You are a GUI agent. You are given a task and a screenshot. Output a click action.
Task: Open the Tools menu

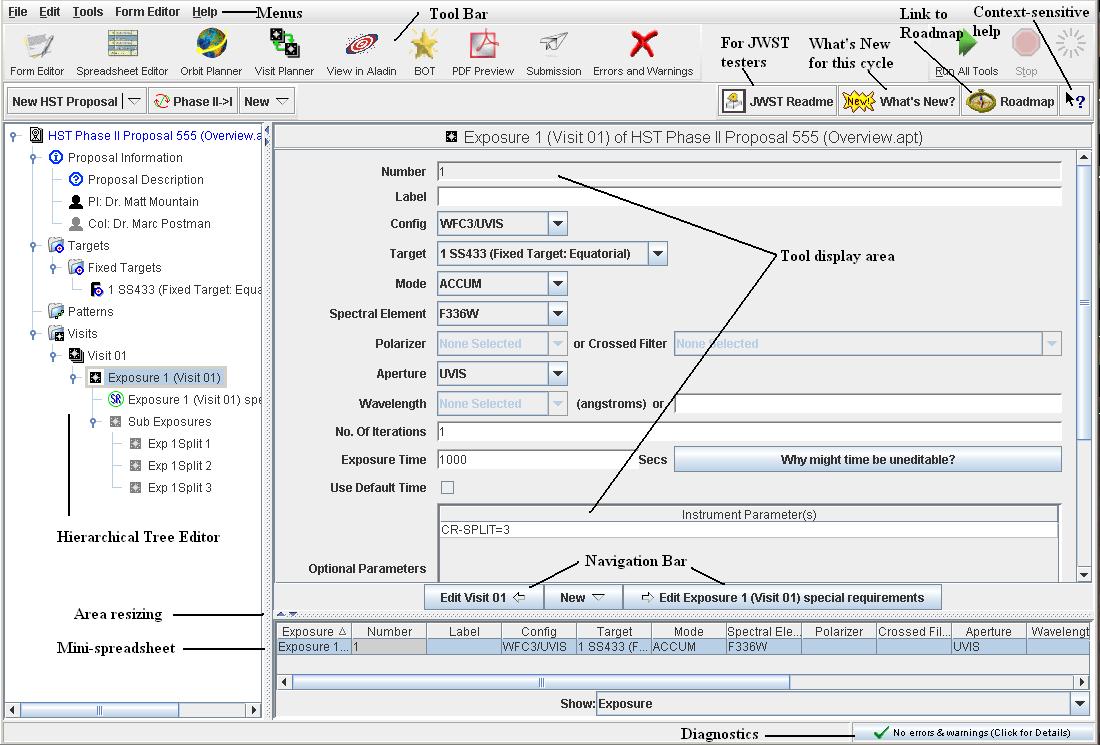tap(87, 12)
